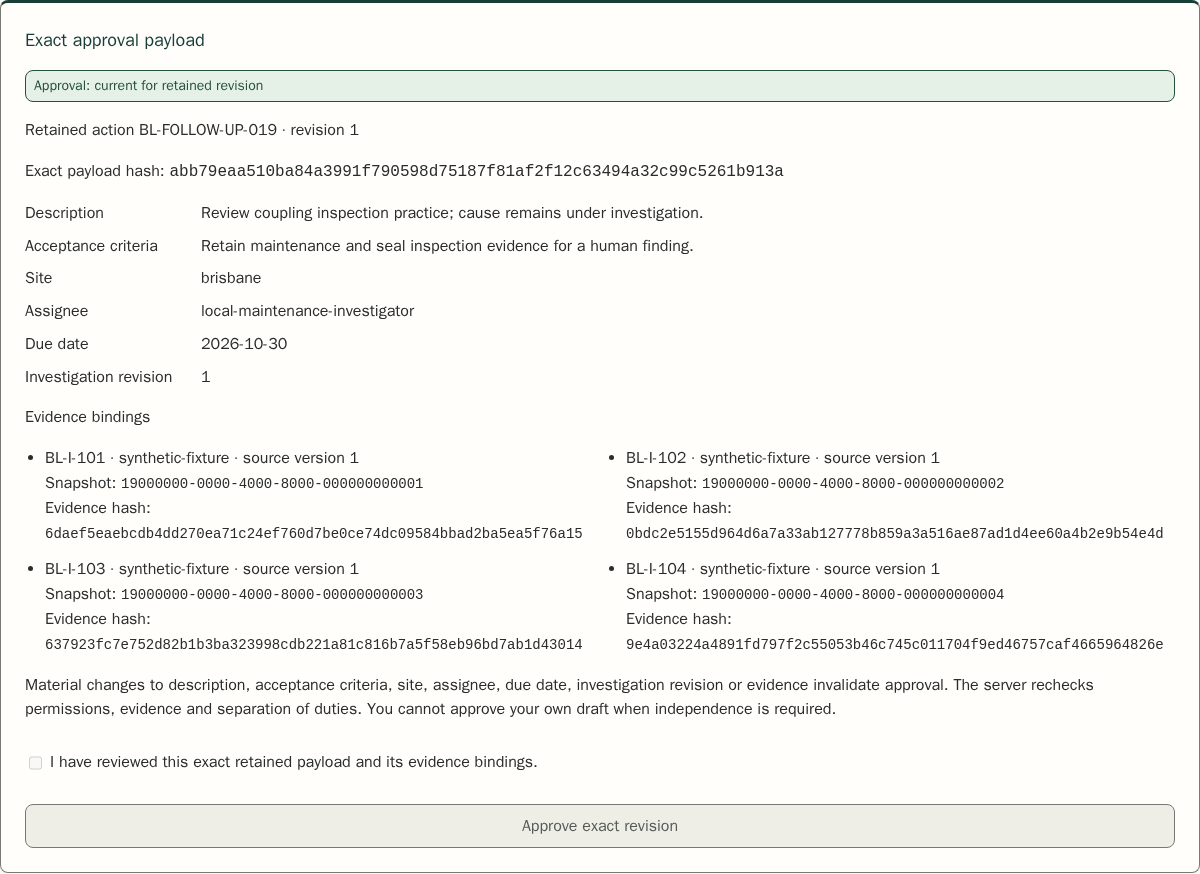The height and width of the screenshot is (874, 1200).
Task: Click the BL-I-102 evidence binding entry
Action: pyautogui.click(x=895, y=495)
